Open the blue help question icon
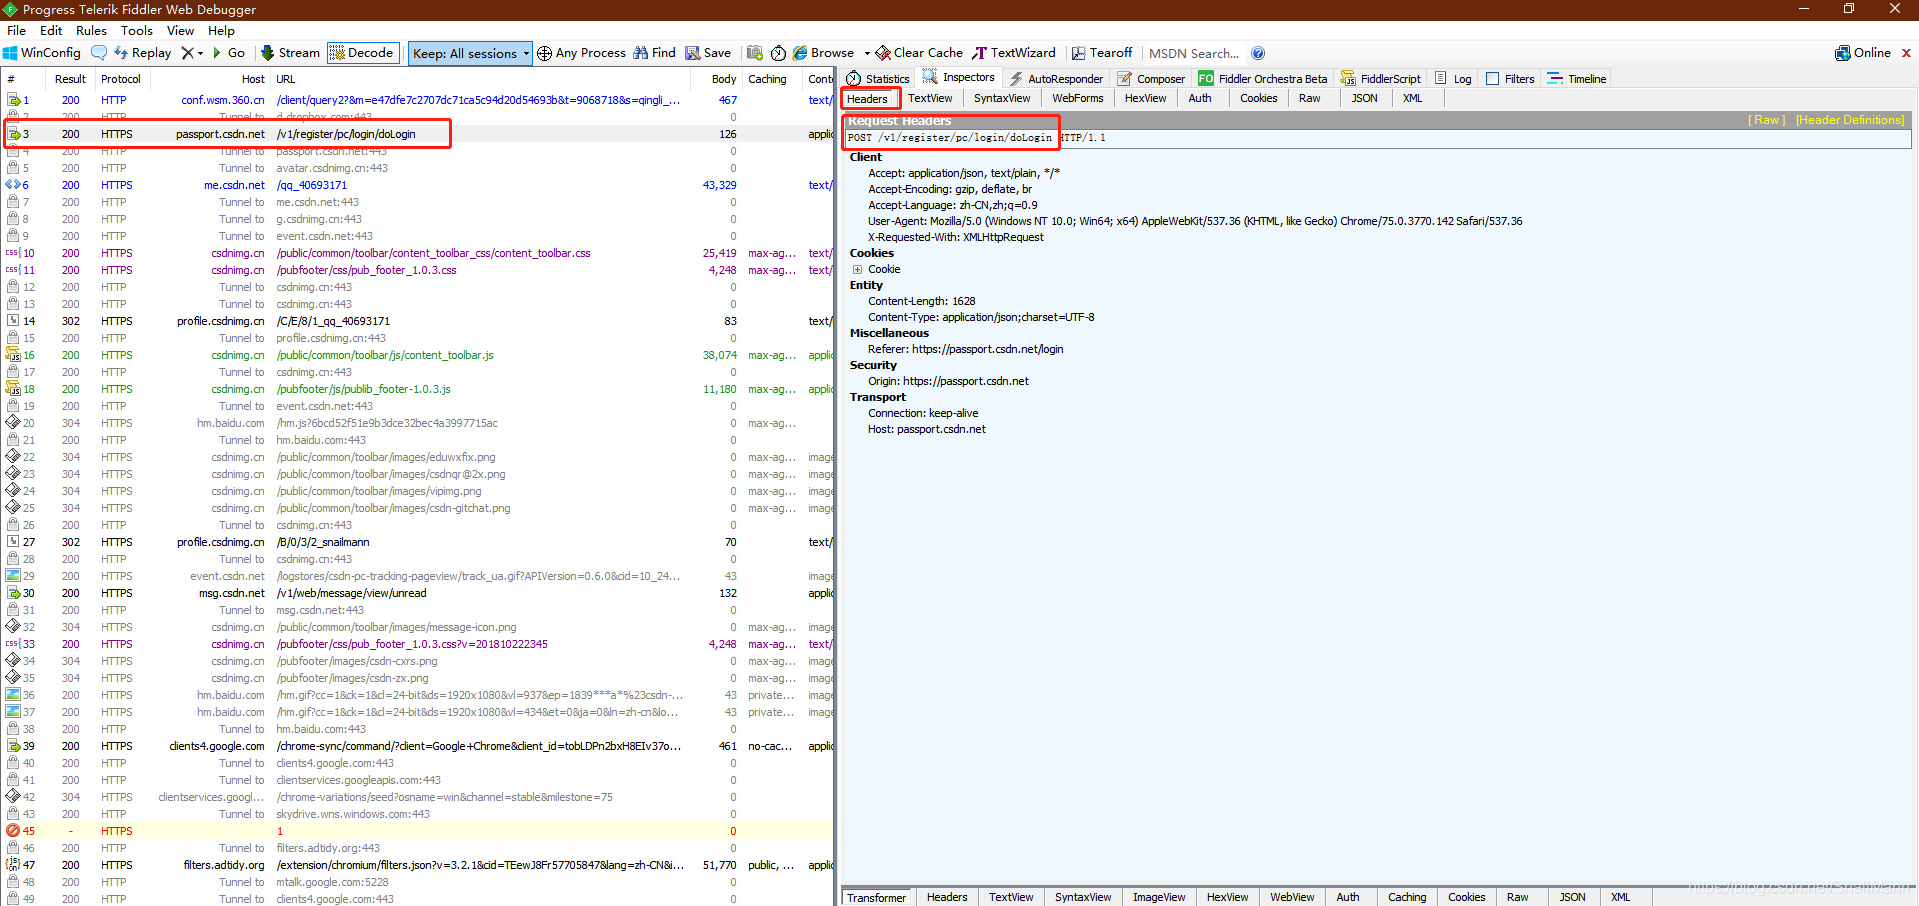 (1258, 53)
